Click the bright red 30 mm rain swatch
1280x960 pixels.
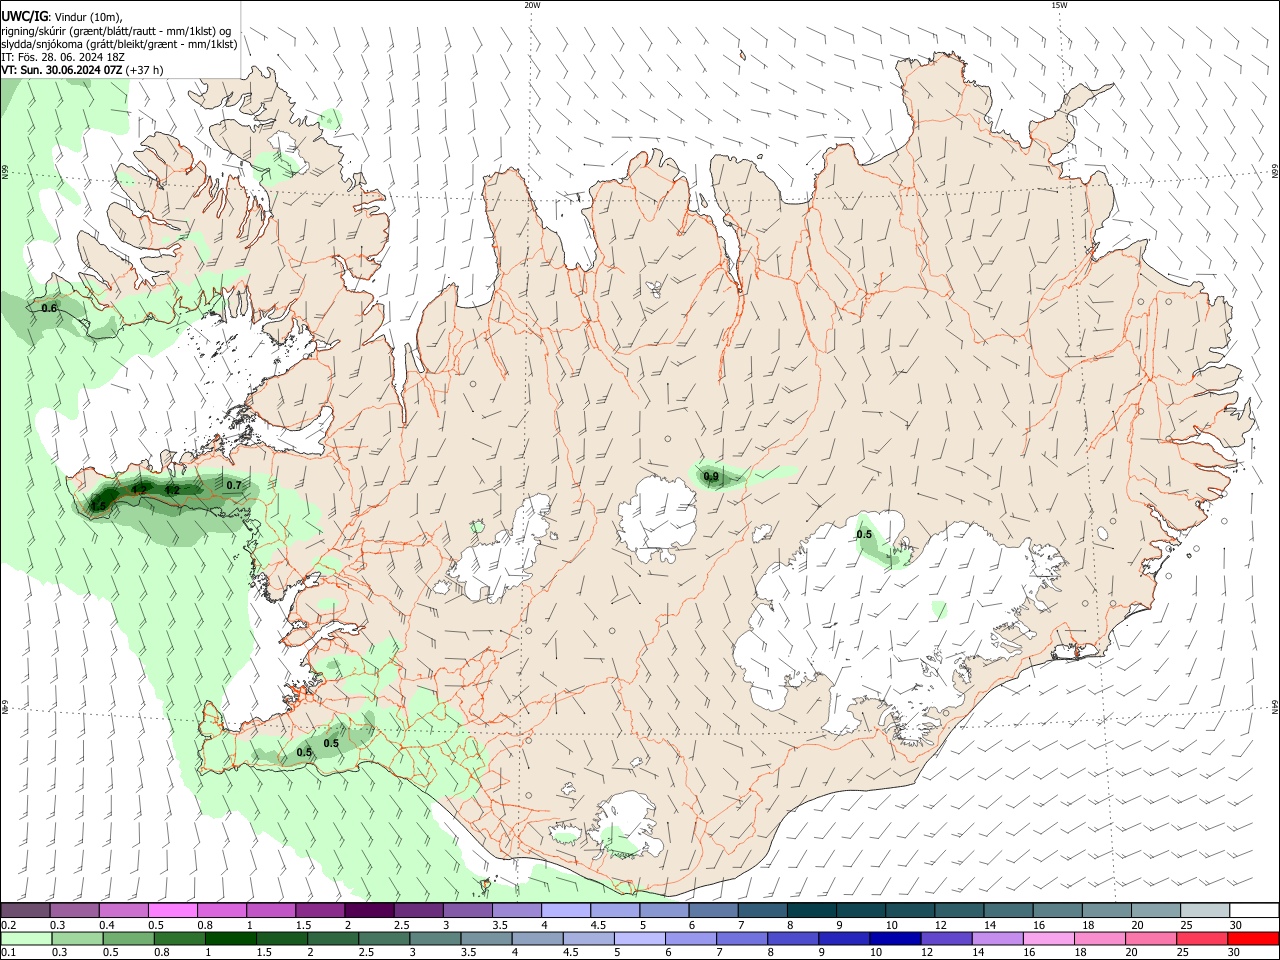pyautogui.click(x=1253, y=938)
